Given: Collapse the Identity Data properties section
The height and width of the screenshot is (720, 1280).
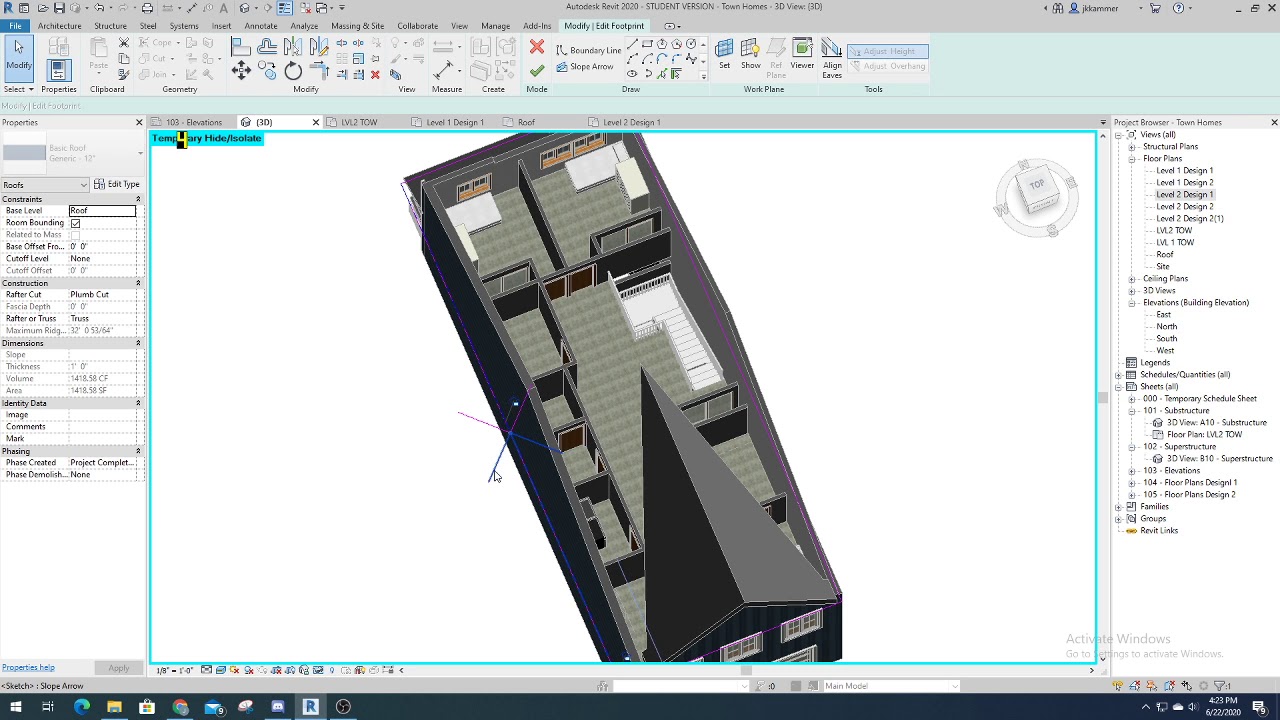Looking at the screenshot, I should click(x=139, y=403).
